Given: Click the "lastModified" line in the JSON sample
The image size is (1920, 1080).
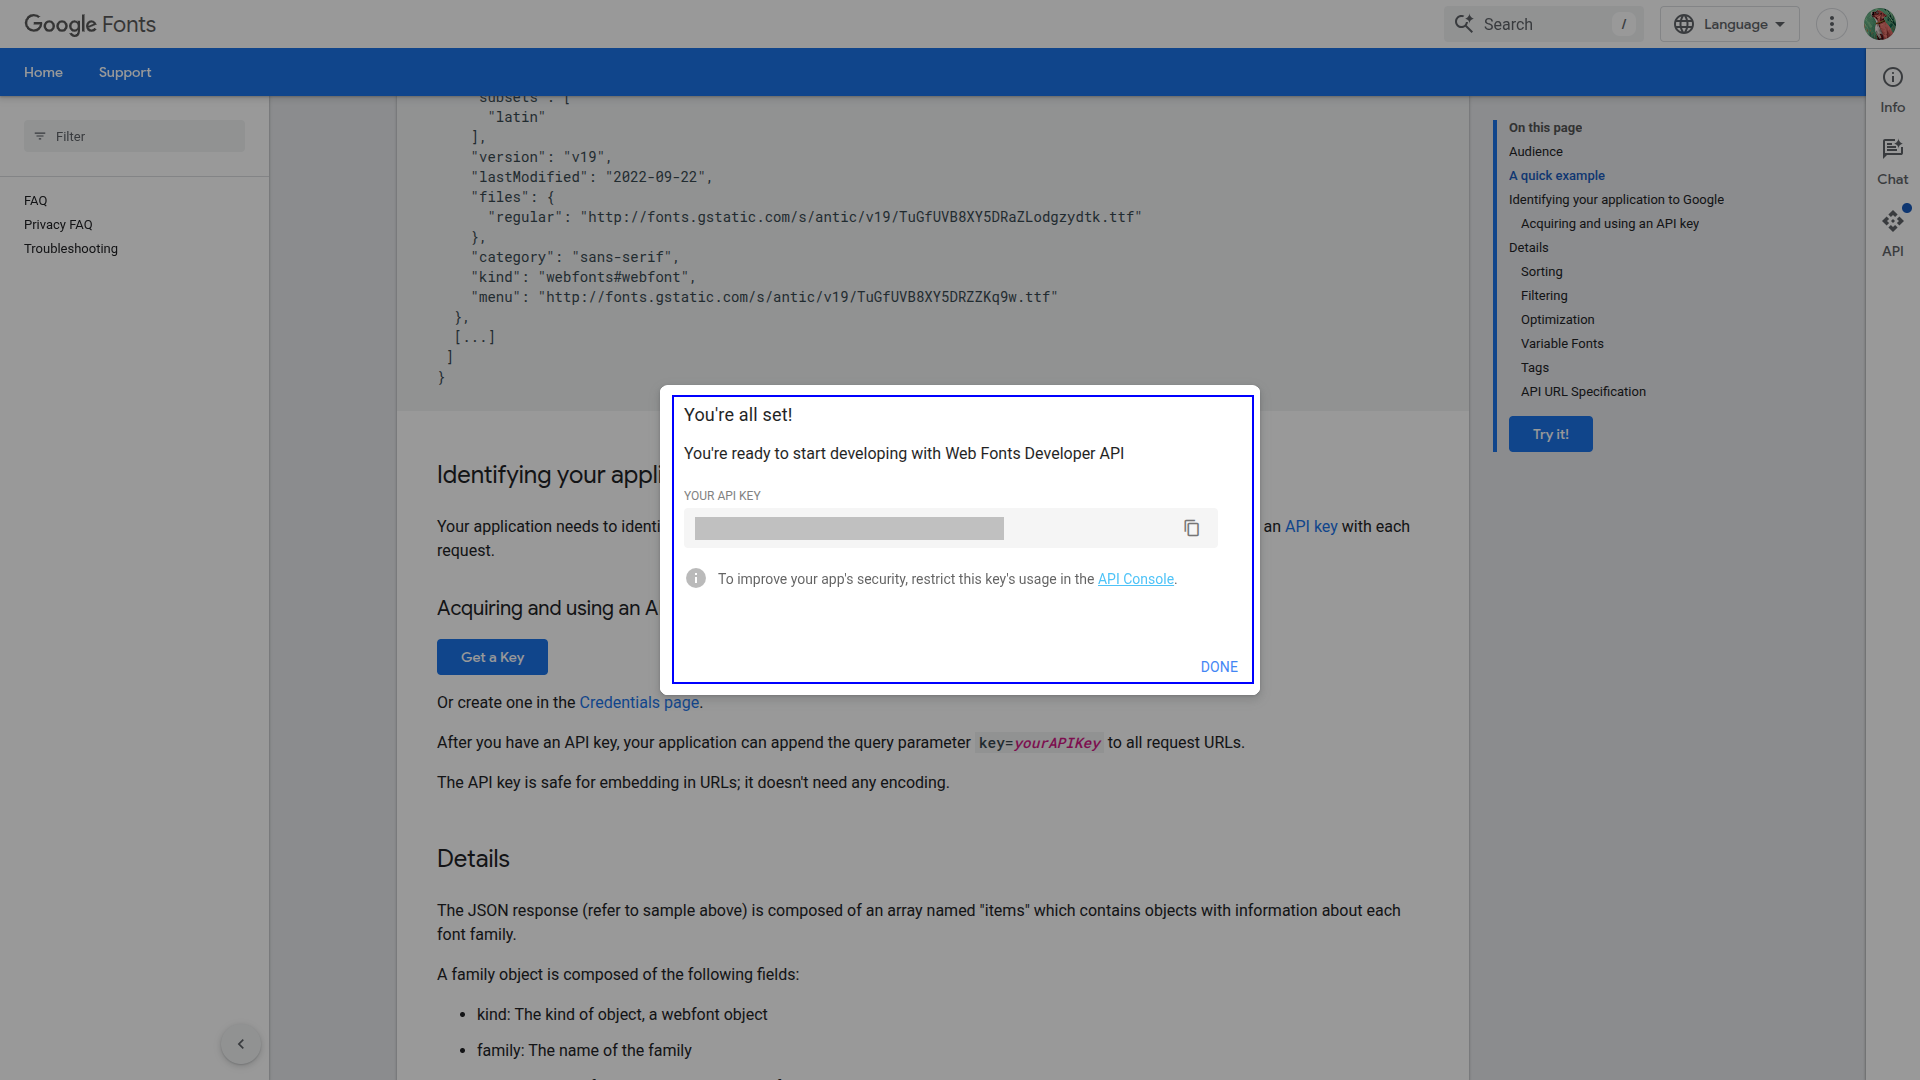Looking at the screenshot, I should click(592, 177).
